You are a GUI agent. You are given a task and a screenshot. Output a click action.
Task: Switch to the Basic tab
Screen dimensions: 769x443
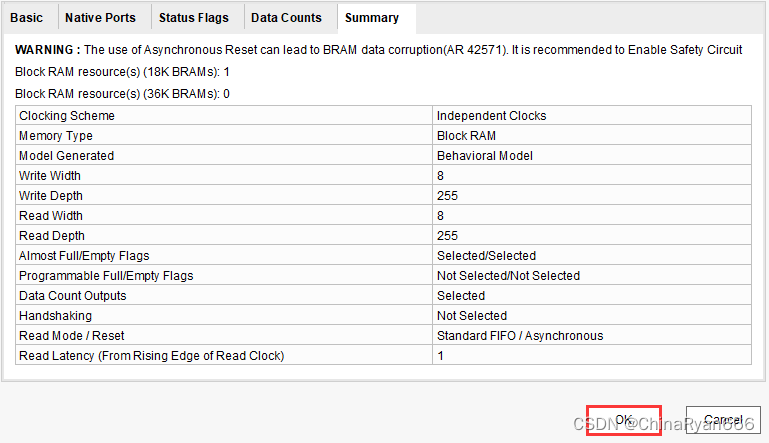point(26,18)
